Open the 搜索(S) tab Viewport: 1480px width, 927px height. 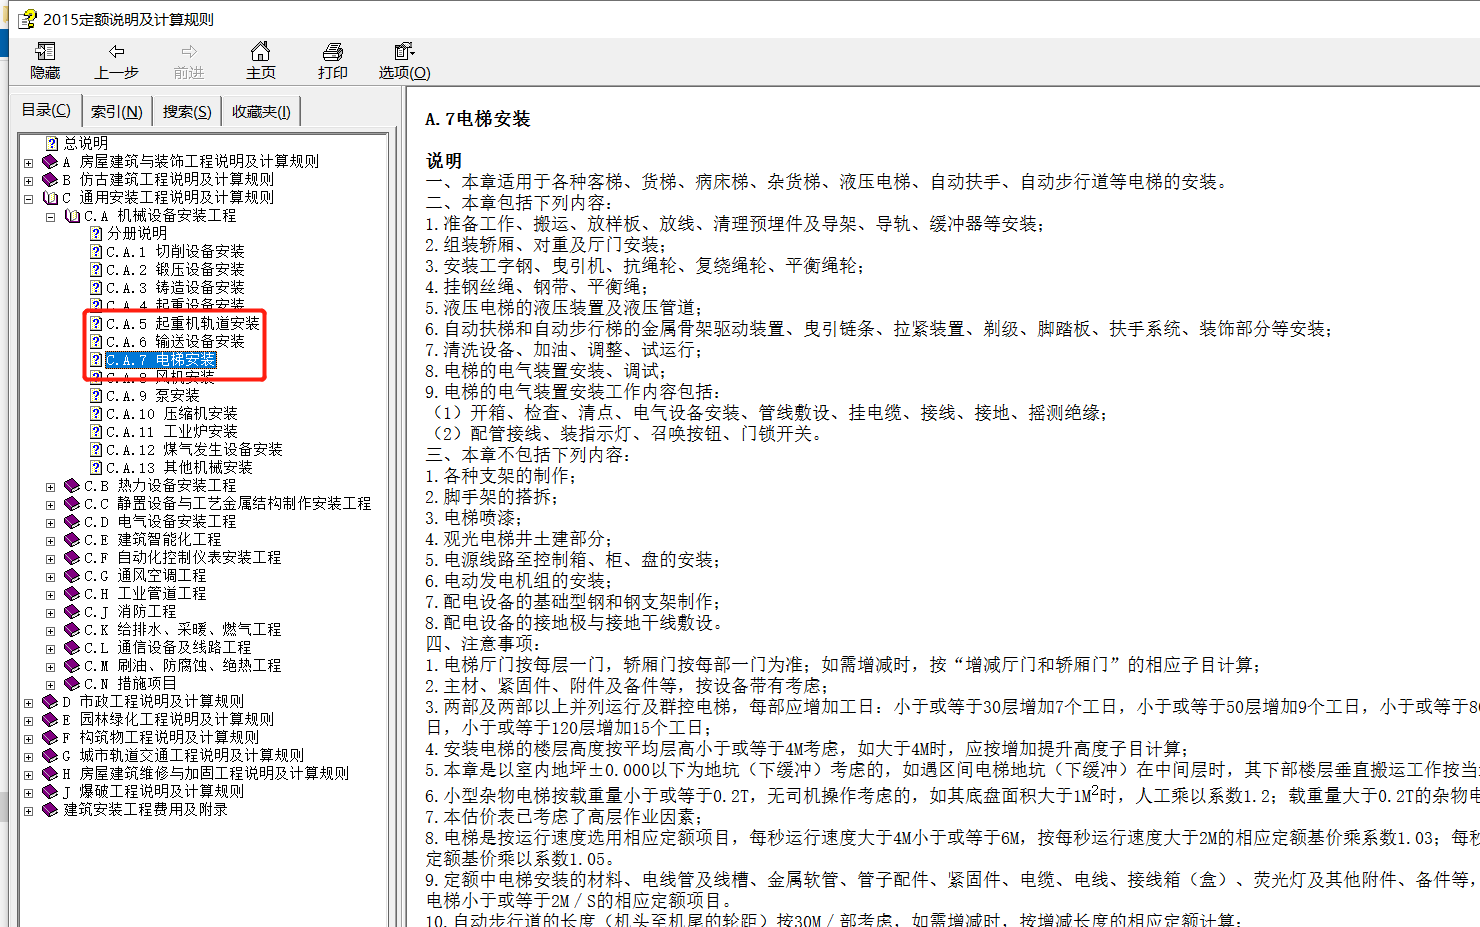click(187, 111)
